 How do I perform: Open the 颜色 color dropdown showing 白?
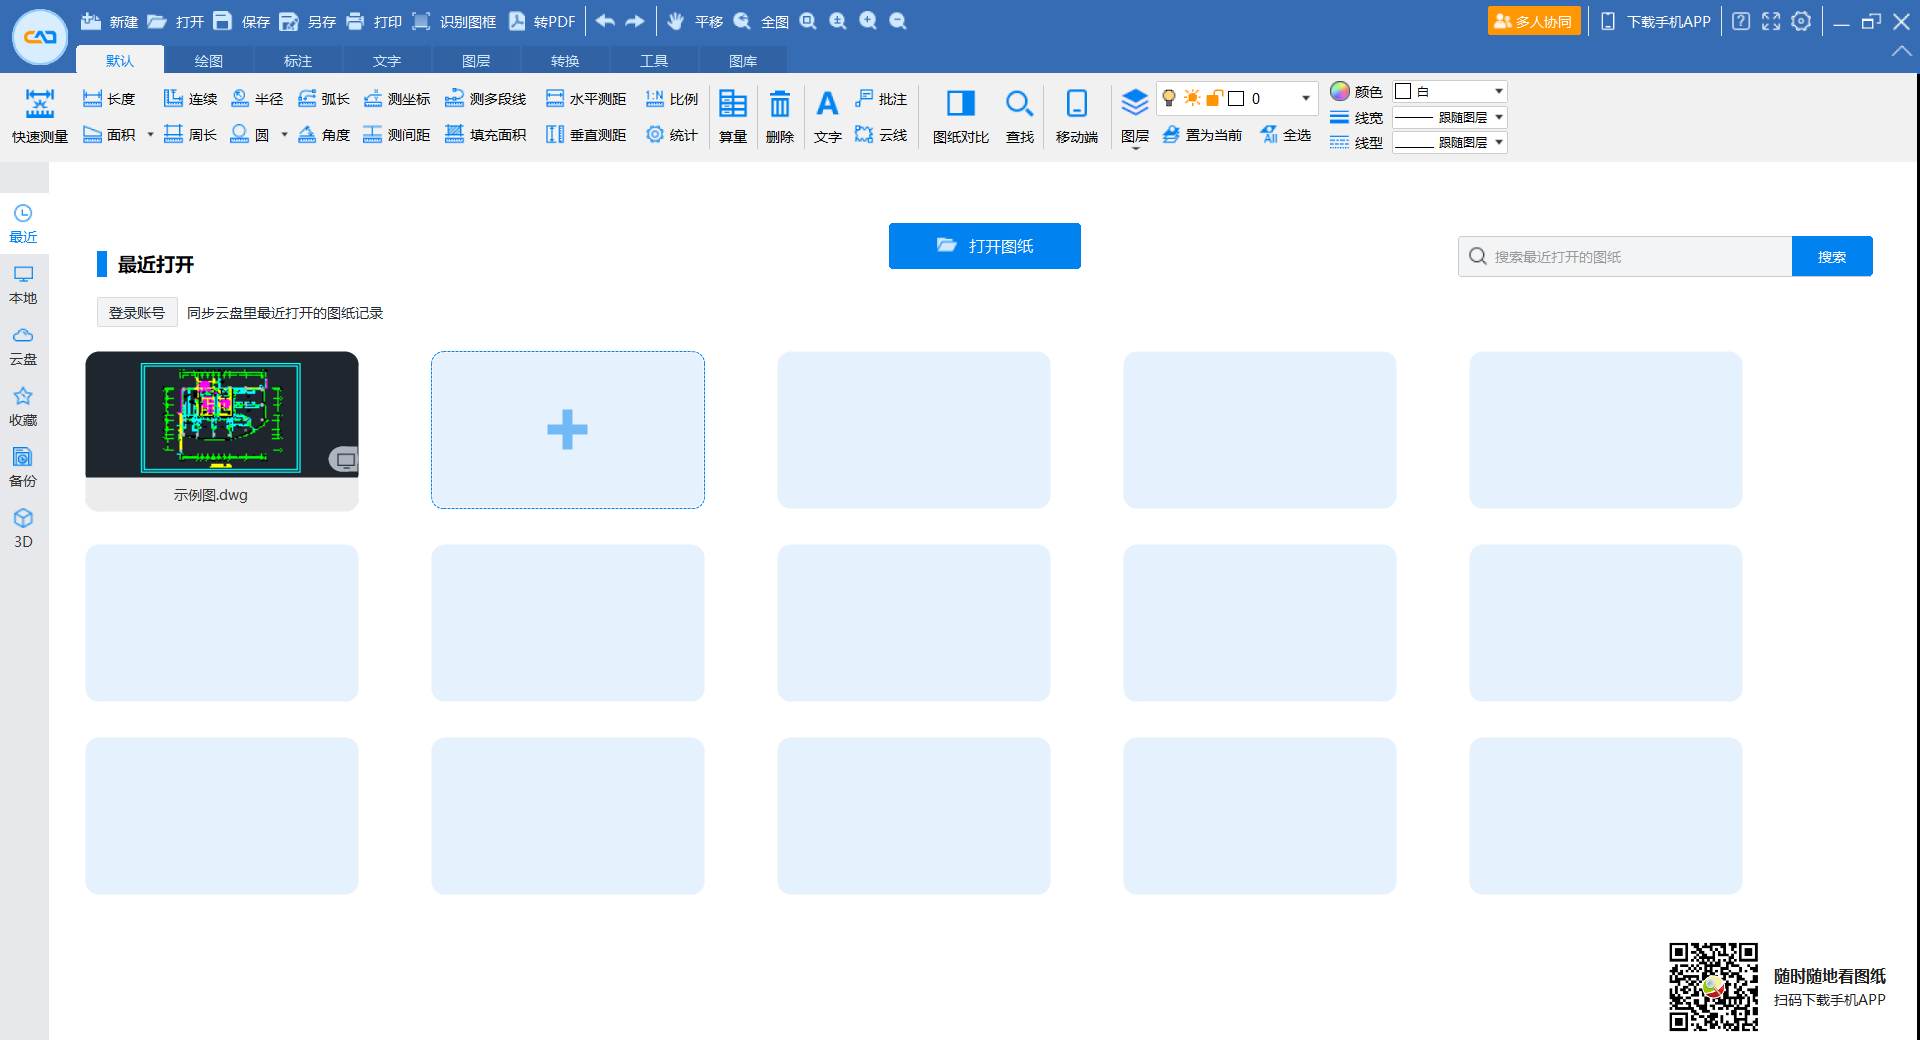pyautogui.click(x=1450, y=91)
